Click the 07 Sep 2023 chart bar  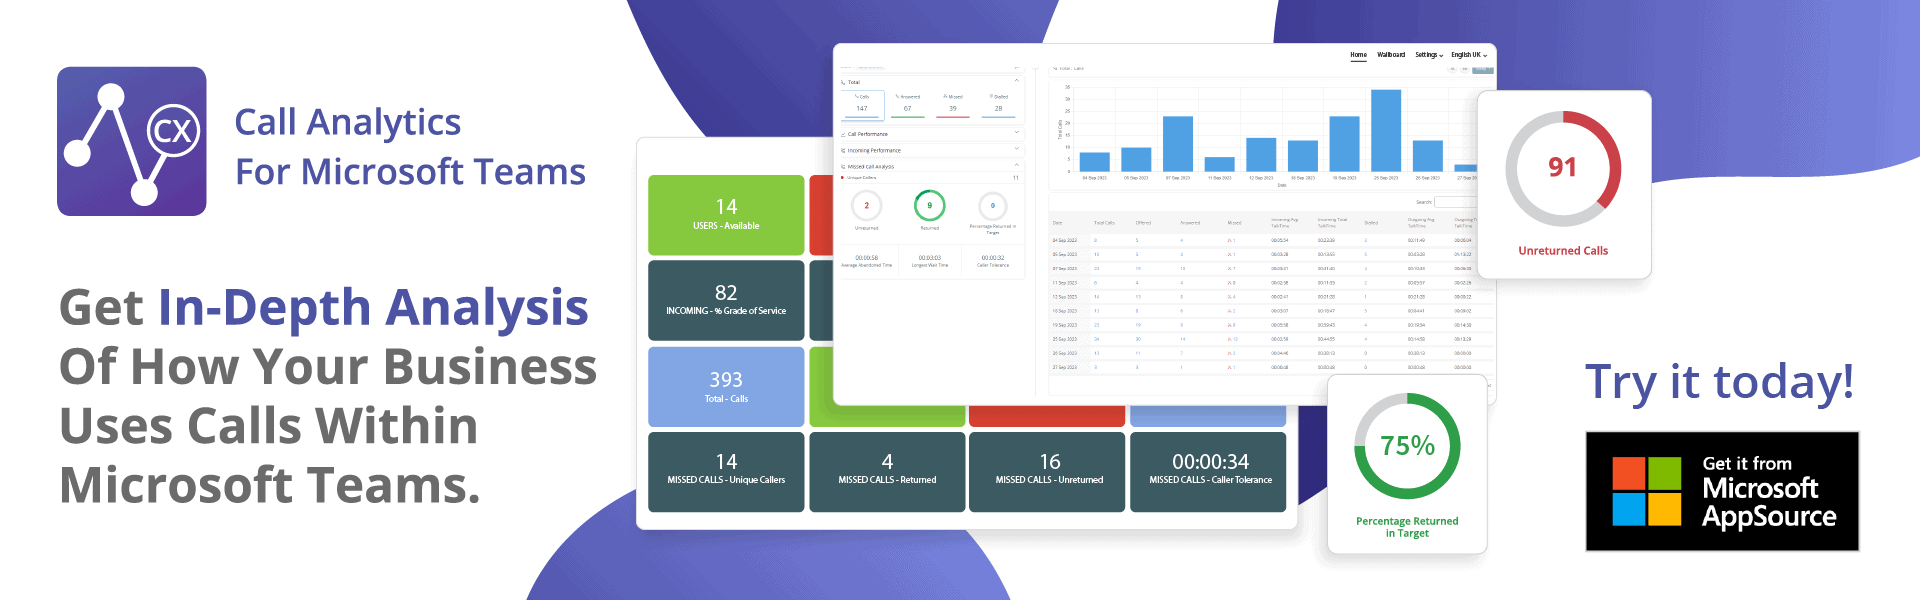pos(1178,144)
